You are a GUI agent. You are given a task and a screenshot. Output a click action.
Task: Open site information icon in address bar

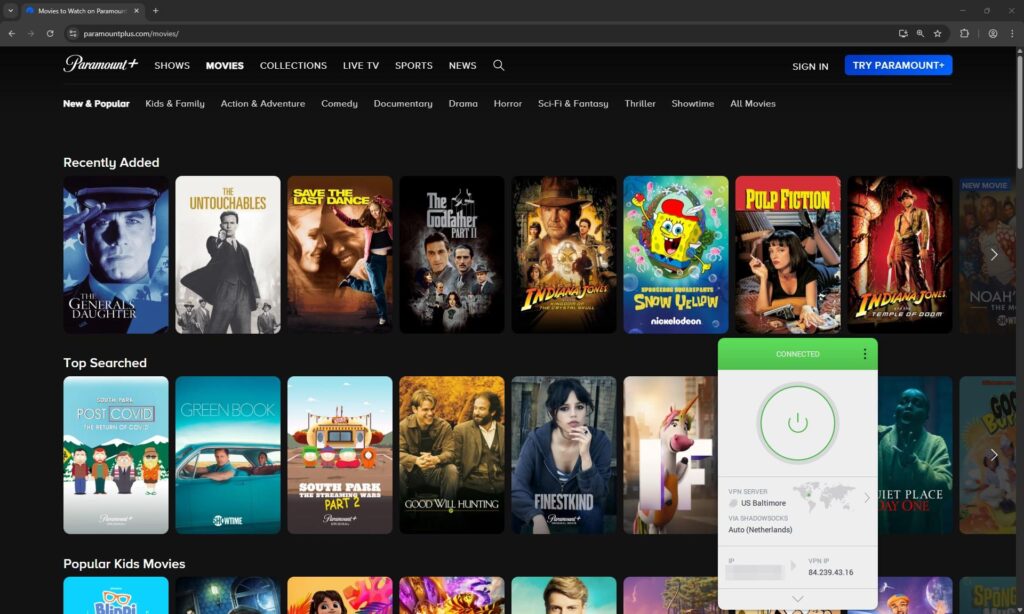(73, 33)
